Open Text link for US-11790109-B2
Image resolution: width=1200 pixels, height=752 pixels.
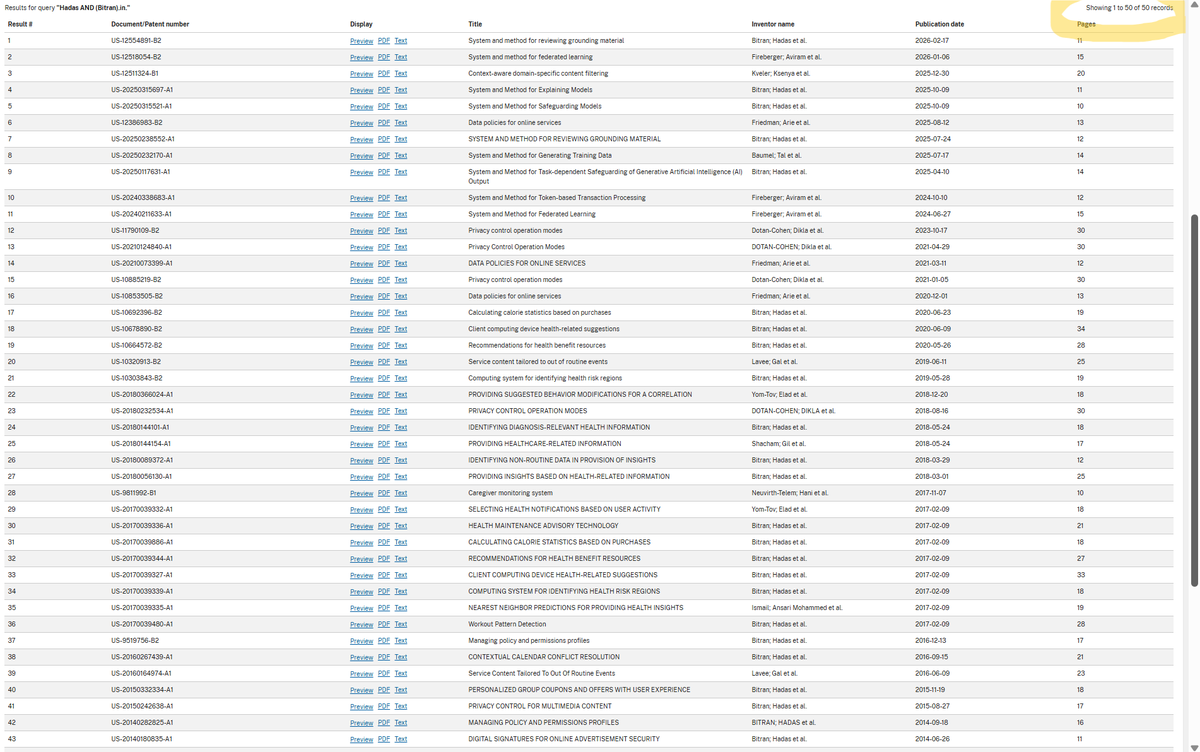point(401,231)
